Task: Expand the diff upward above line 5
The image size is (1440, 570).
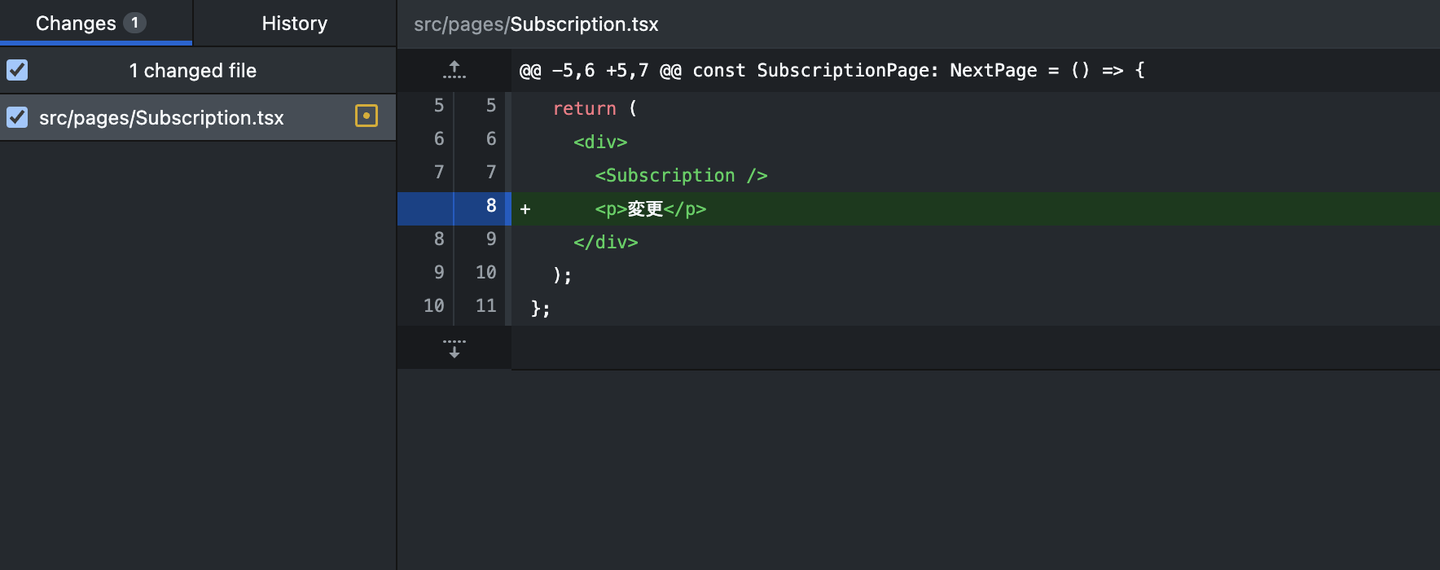Action: [454, 70]
